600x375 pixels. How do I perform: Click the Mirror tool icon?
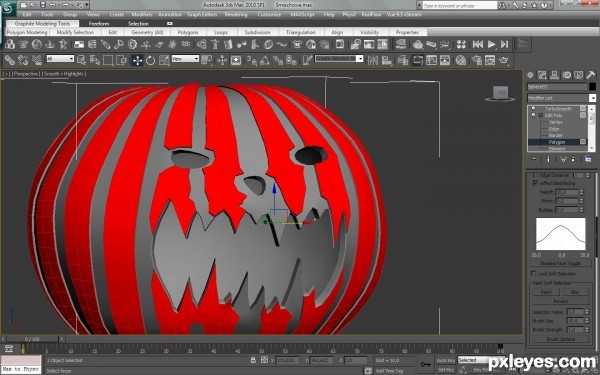point(373,60)
